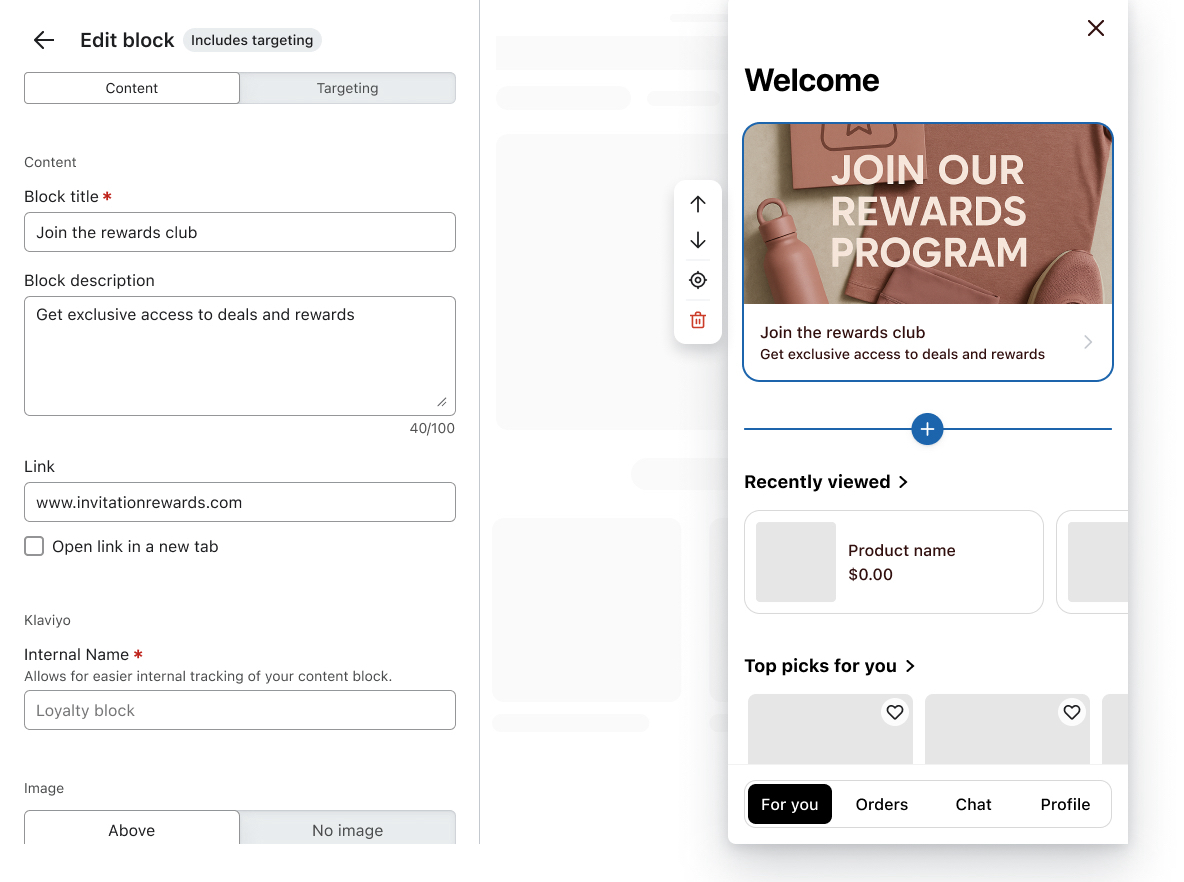
Task: Add a new block with the plus button
Action: coord(927,429)
